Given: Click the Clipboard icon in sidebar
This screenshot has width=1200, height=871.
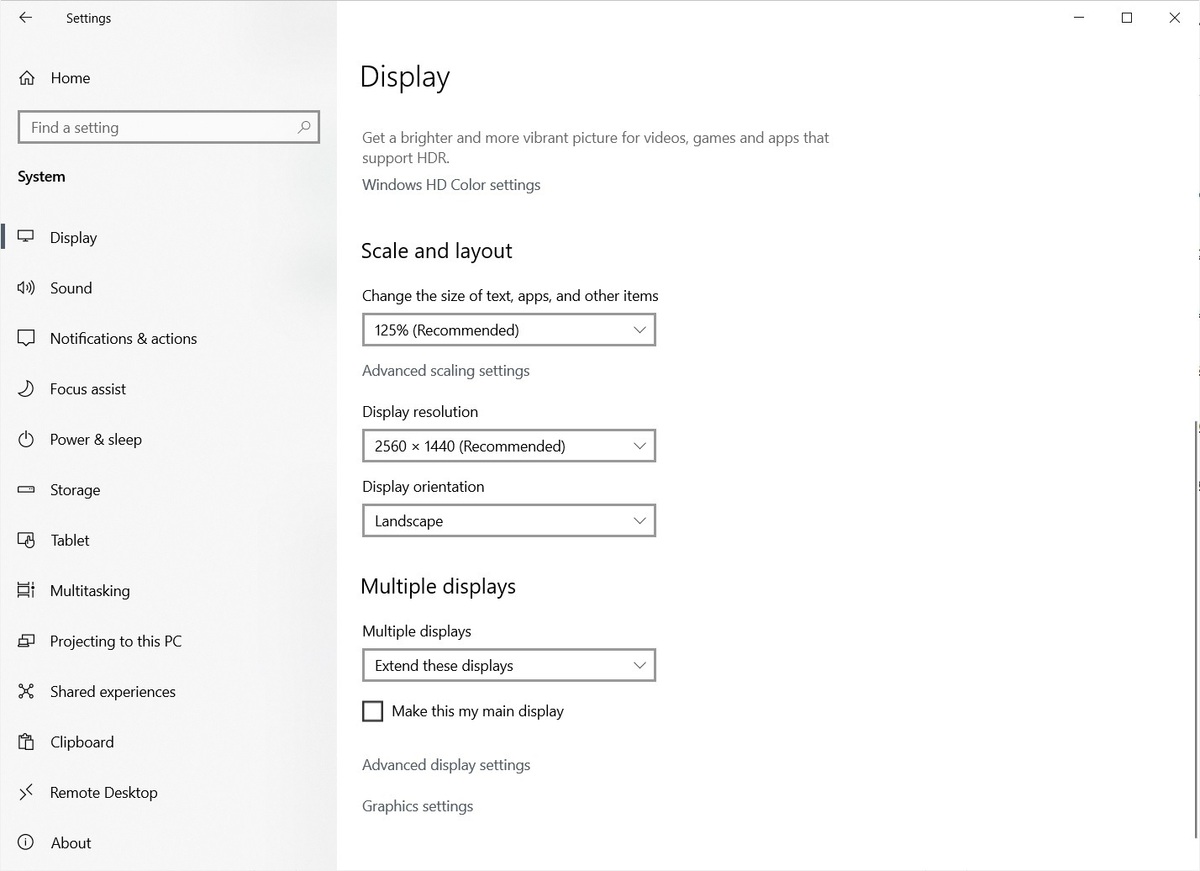Looking at the screenshot, I should click(26, 742).
